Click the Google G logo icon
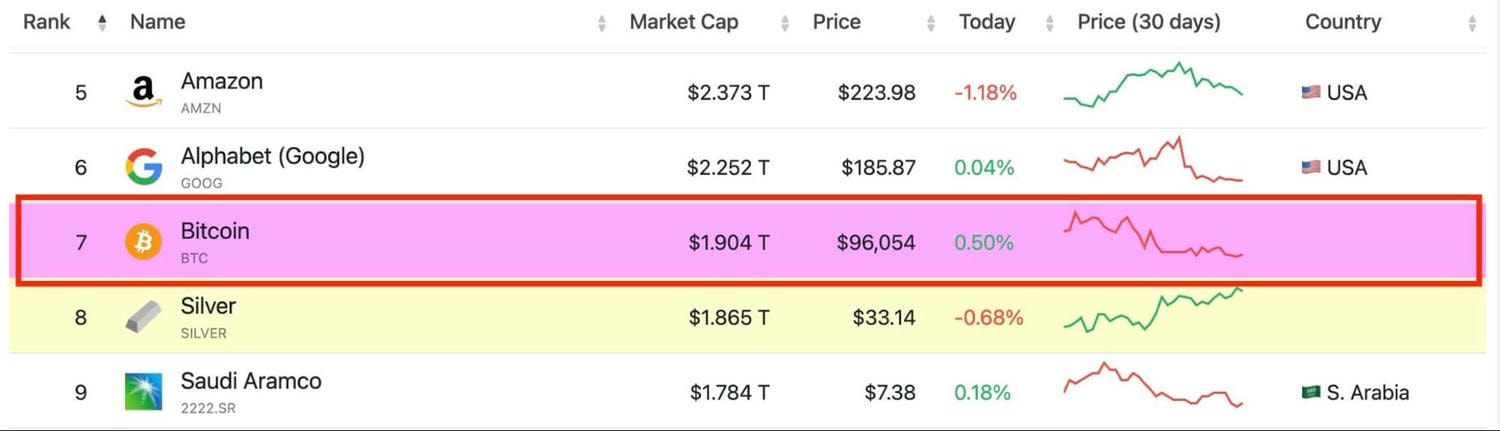The width and height of the screenshot is (1500, 431). point(143,167)
